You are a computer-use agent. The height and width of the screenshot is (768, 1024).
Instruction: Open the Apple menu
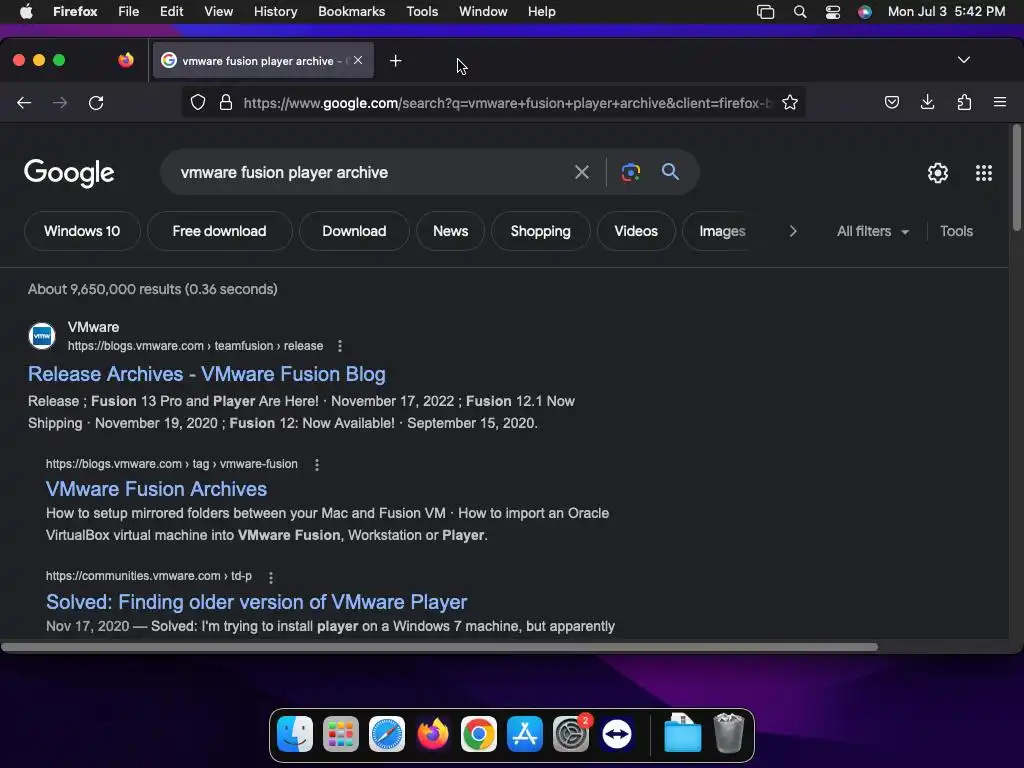[x=26, y=12]
